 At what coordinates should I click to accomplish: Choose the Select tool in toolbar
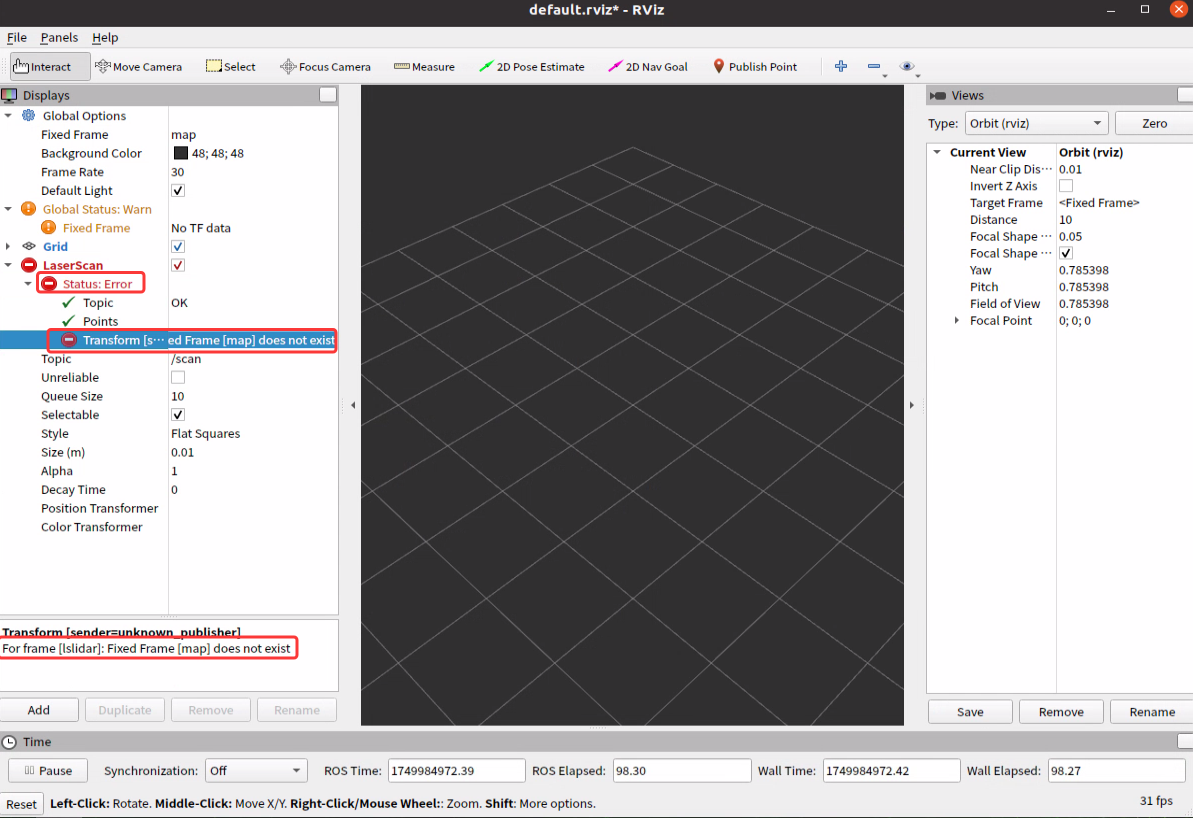point(231,66)
